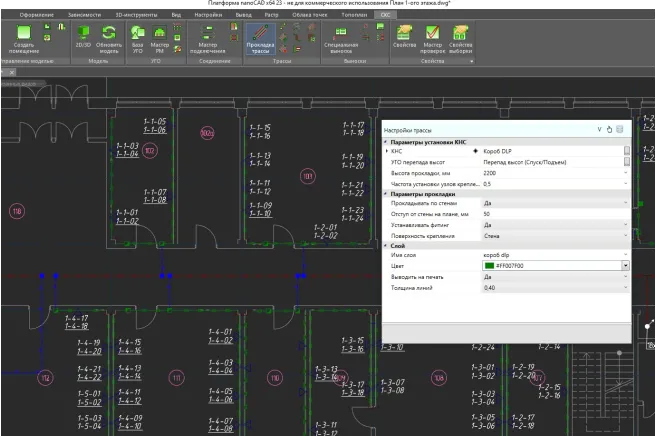Open the Цвет dropdown arrow
Image resolution: width=656 pixels, height=436 pixels.
click(x=625, y=266)
